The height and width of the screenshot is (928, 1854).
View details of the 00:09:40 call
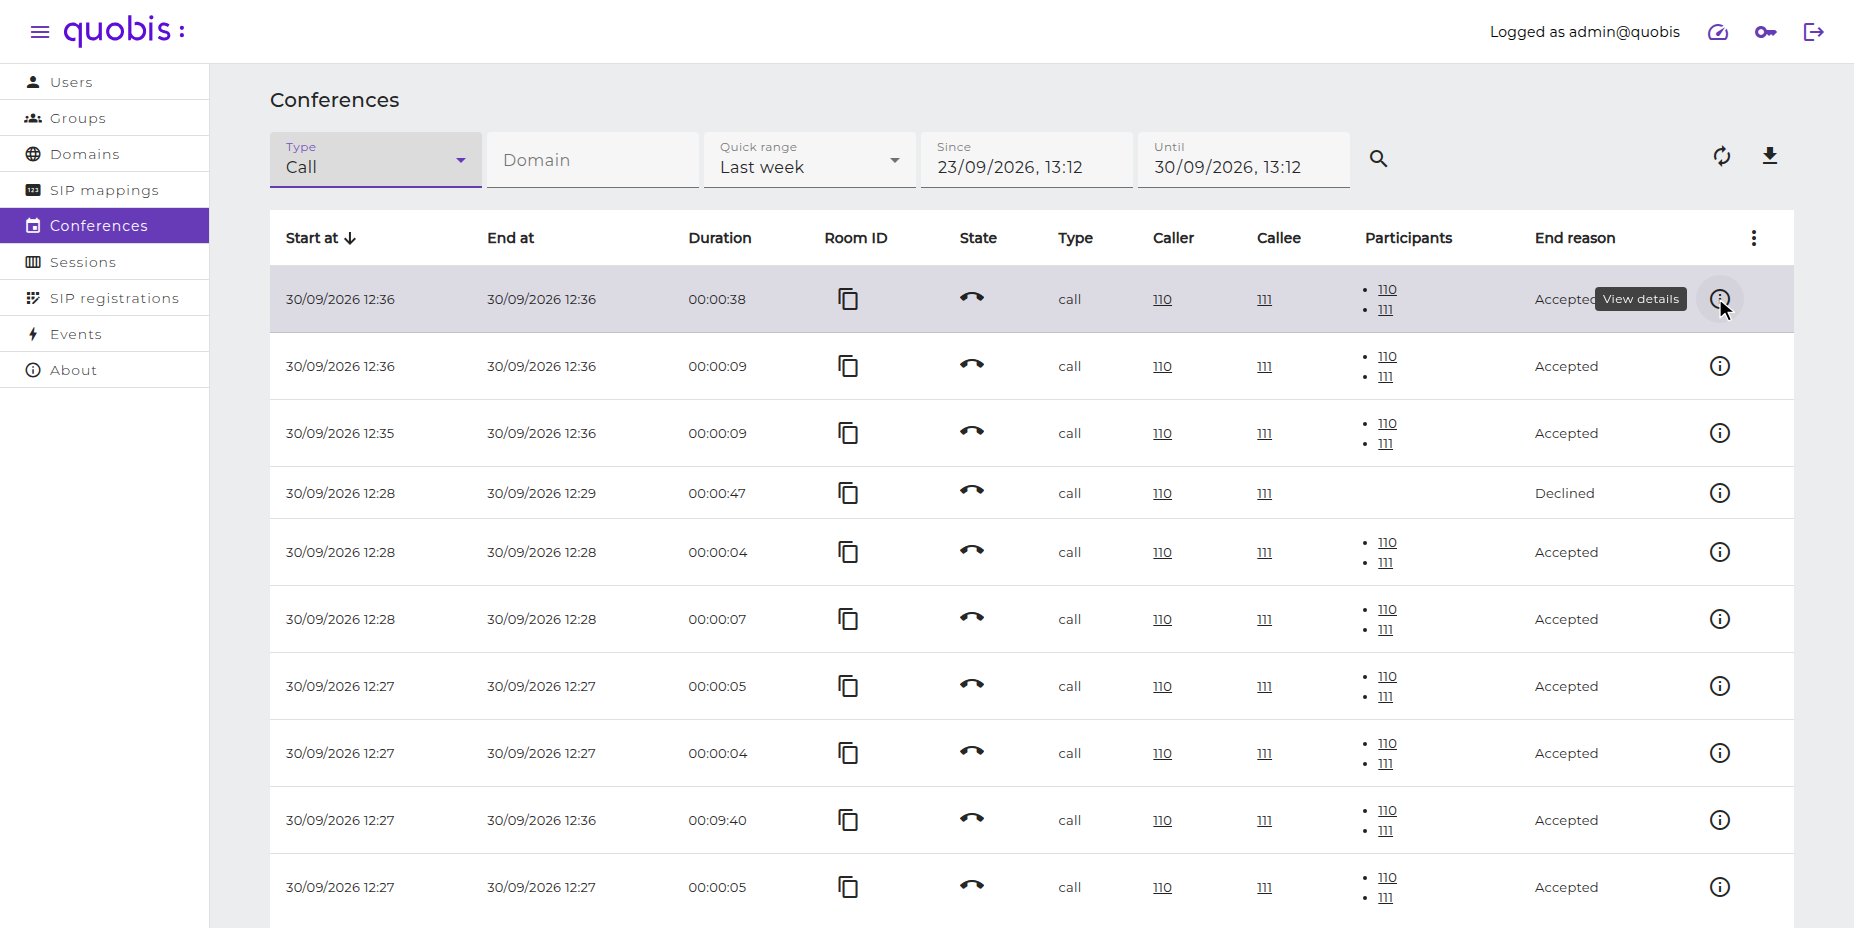click(1720, 820)
